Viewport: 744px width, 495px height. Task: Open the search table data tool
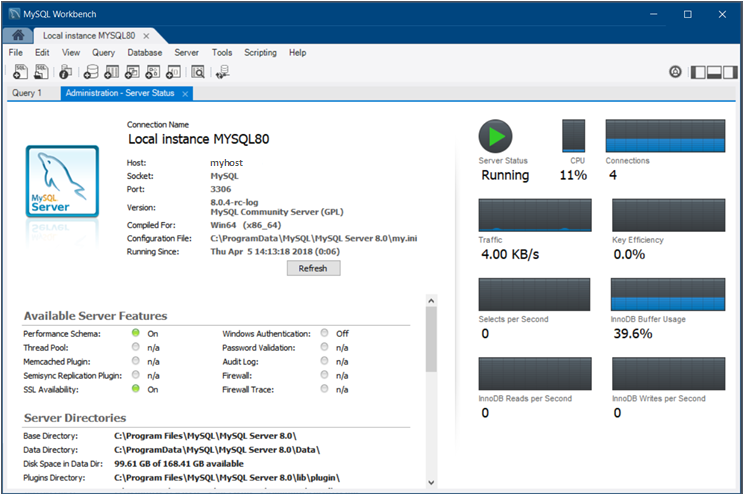pos(199,72)
